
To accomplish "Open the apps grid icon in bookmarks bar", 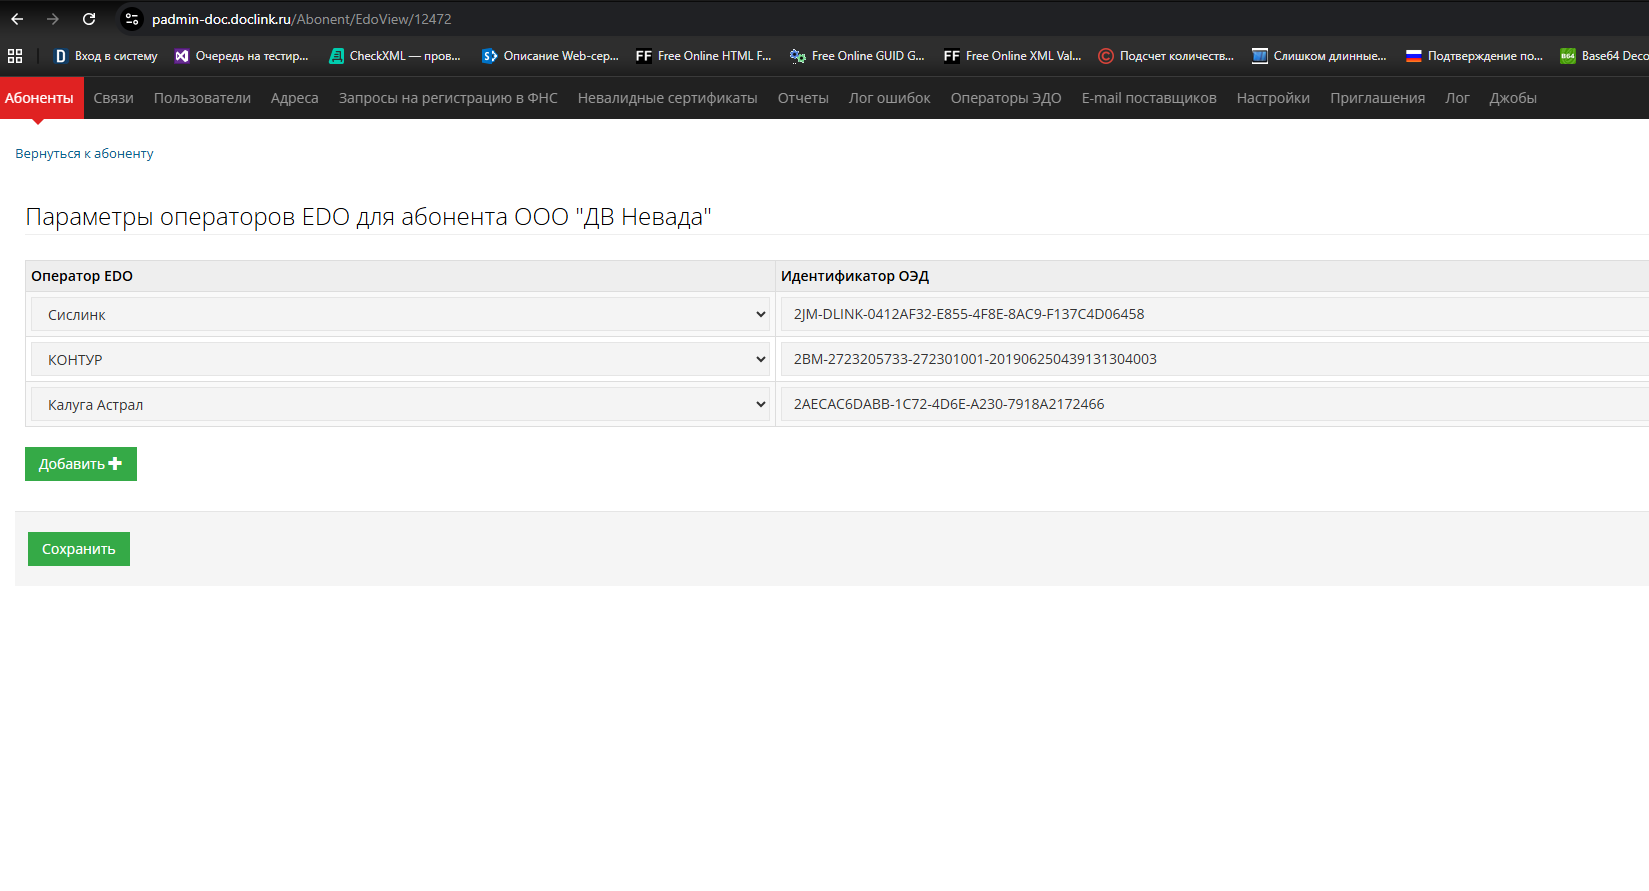I will pos(15,56).
